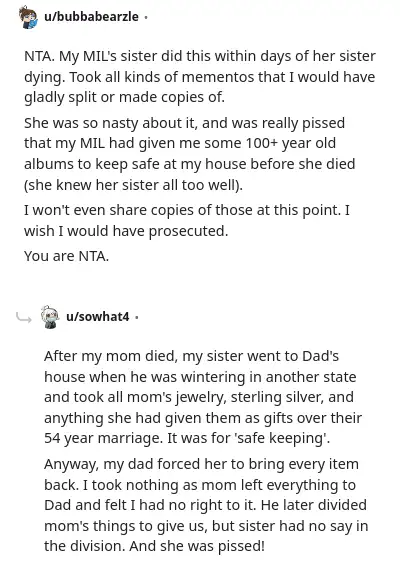The width and height of the screenshot is (400, 582).
Task: Click the dot separator after u/bubbabearzle
Action: [146, 17]
